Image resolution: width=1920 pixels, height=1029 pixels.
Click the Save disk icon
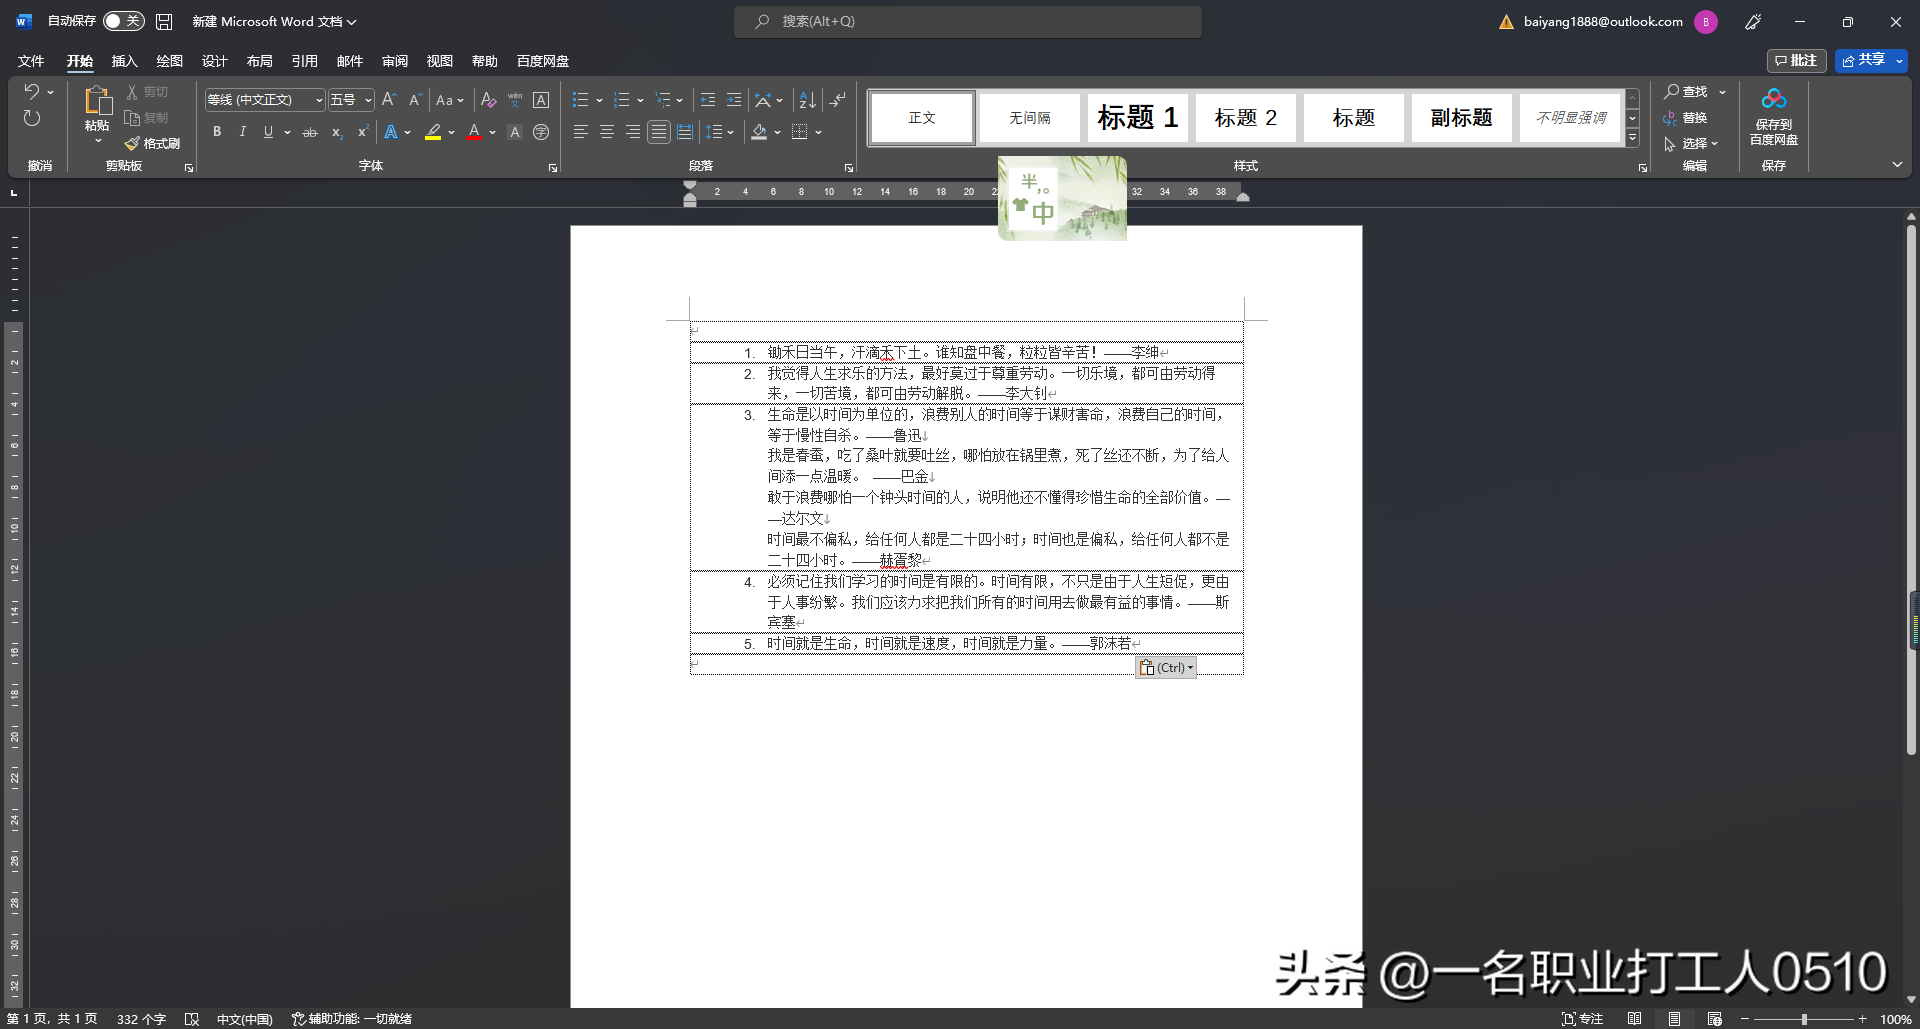[164, 21]
